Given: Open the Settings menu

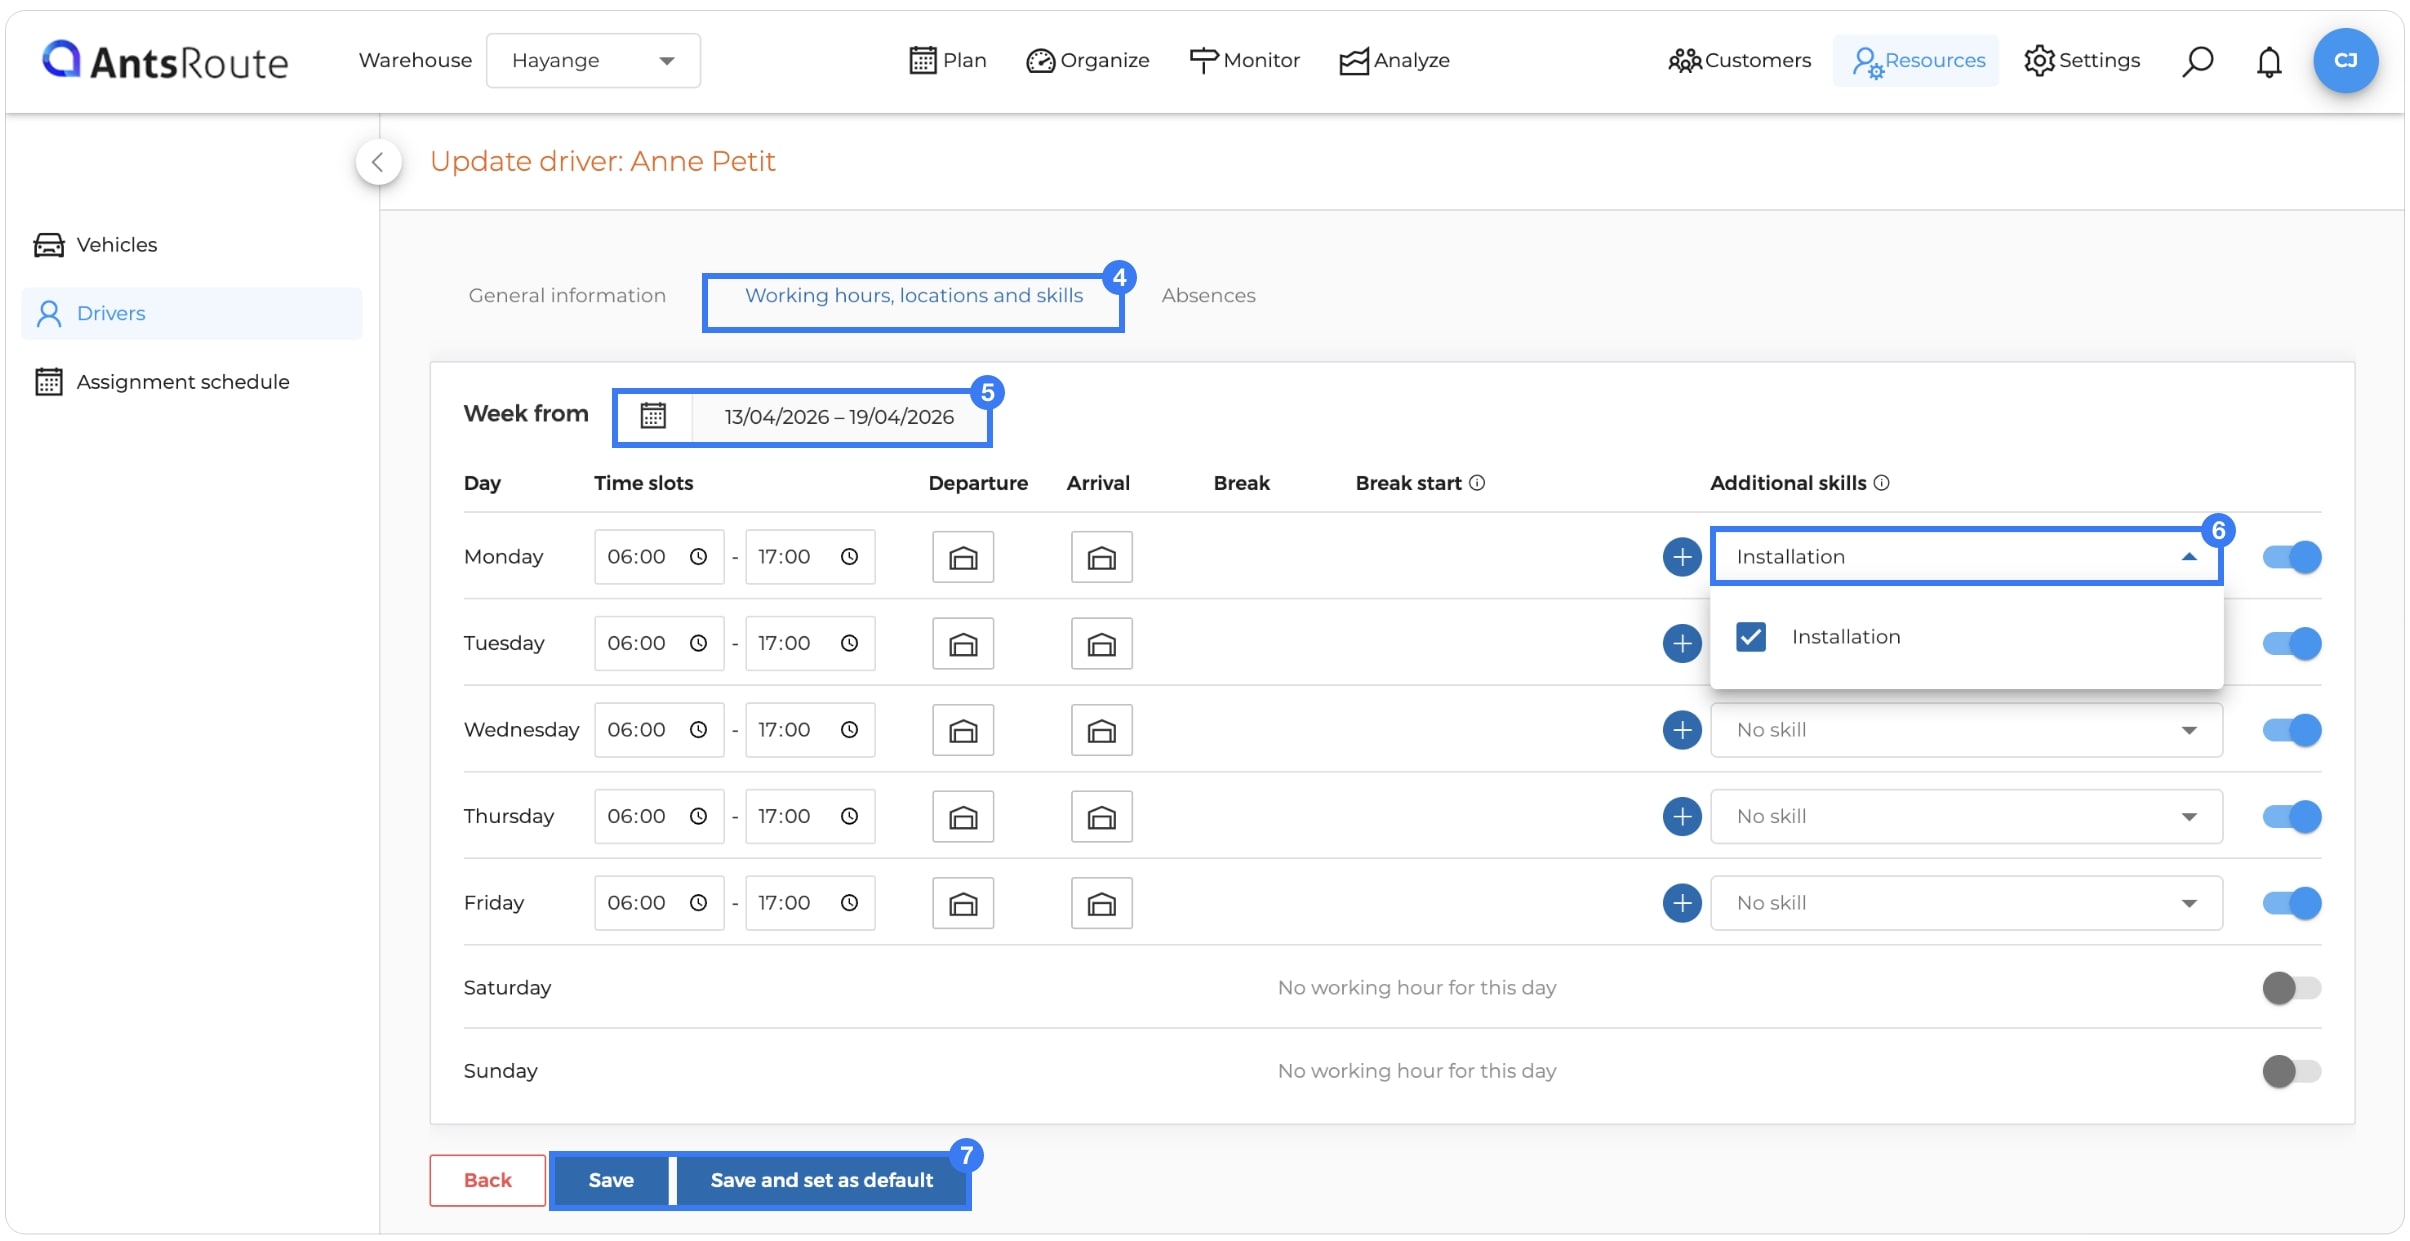Looking at the screenshot, I should click(x=2082, y=61).
